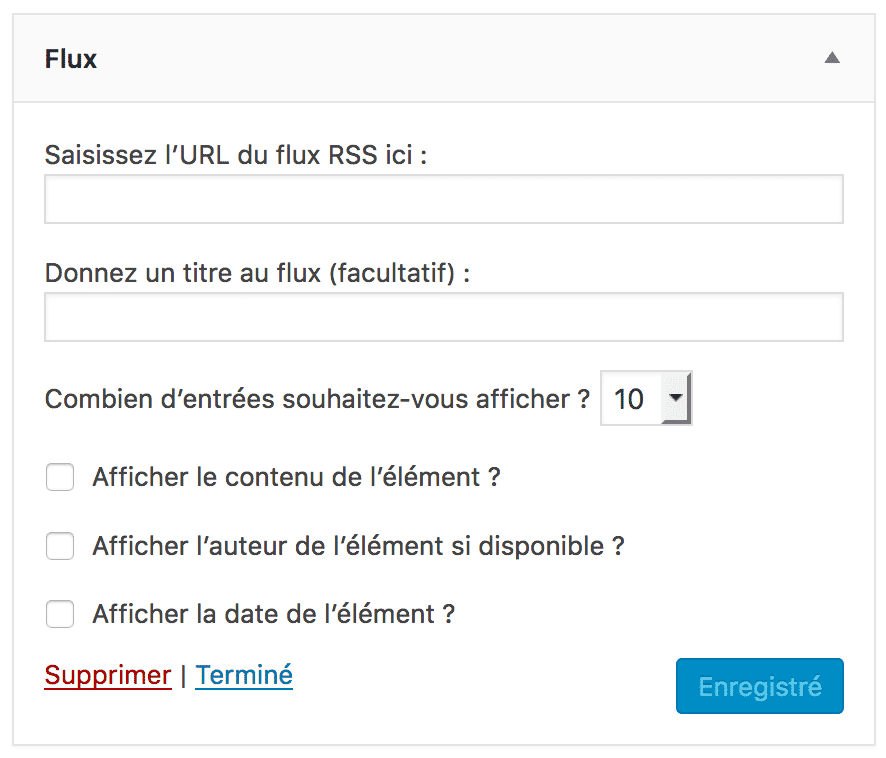Click the 'Afficher le contenu de l'élément ?' label text
This screenshot has height=758, width=886.
tap(296, 478)
